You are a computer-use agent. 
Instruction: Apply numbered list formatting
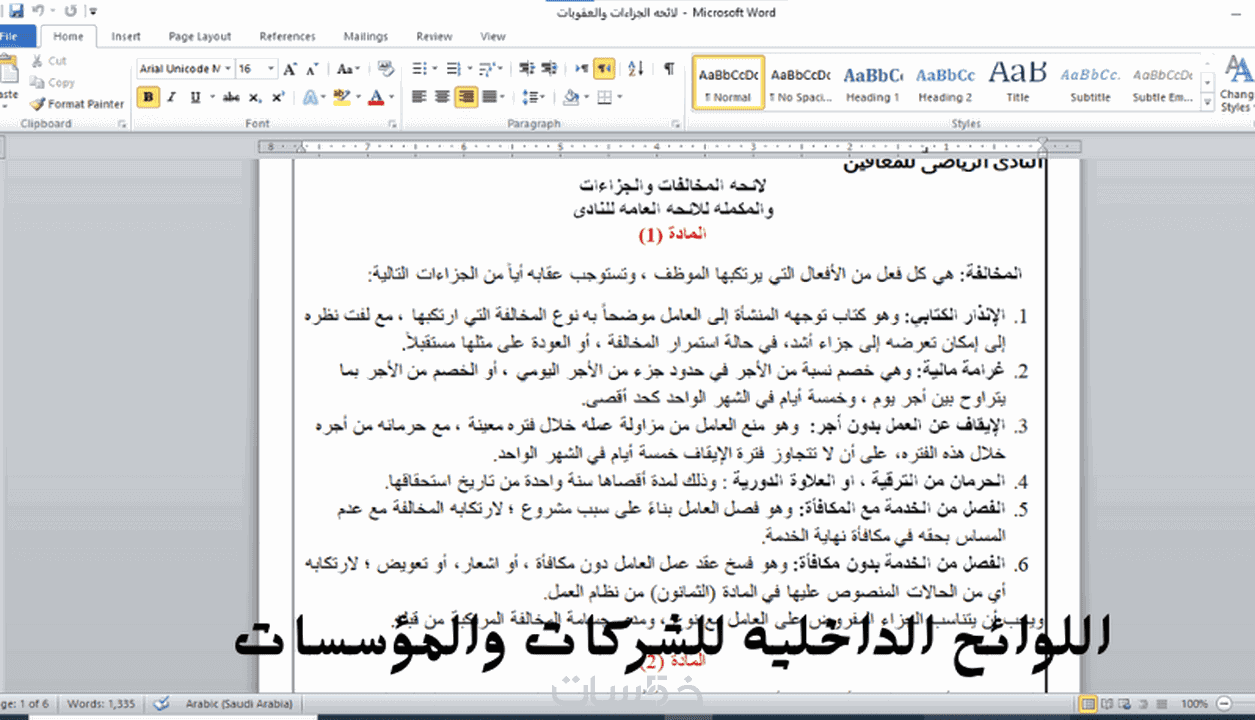click(454, 69)
